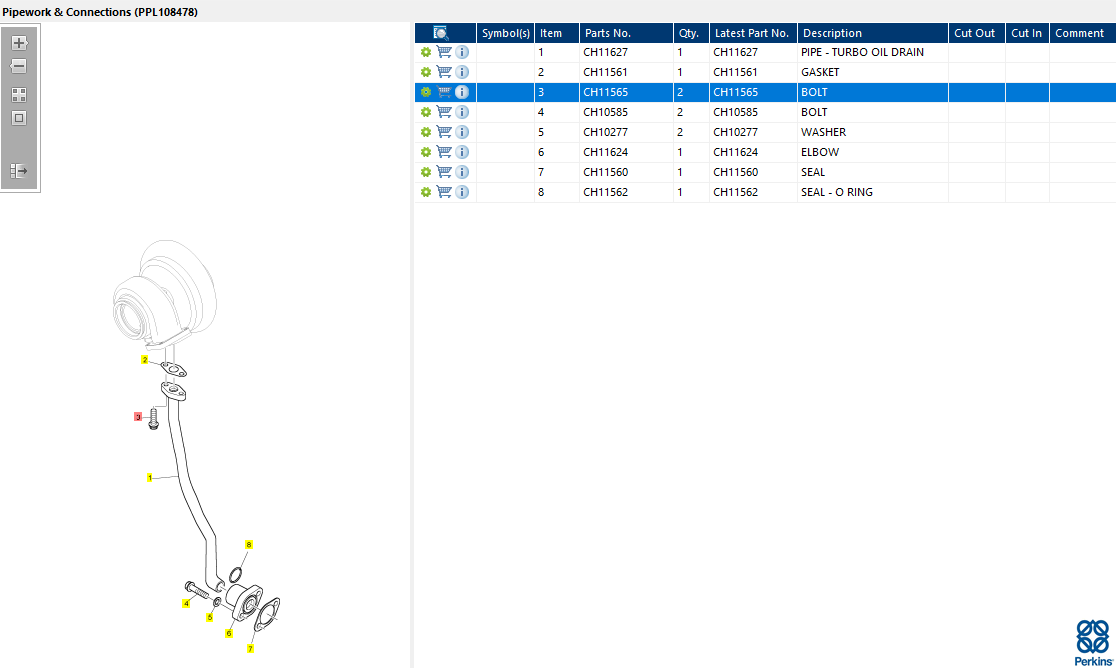Add ELBOW CH11624 to cart
This screenshot has width=1116, height=668.
pyautogui.click(x=444, y=152)
